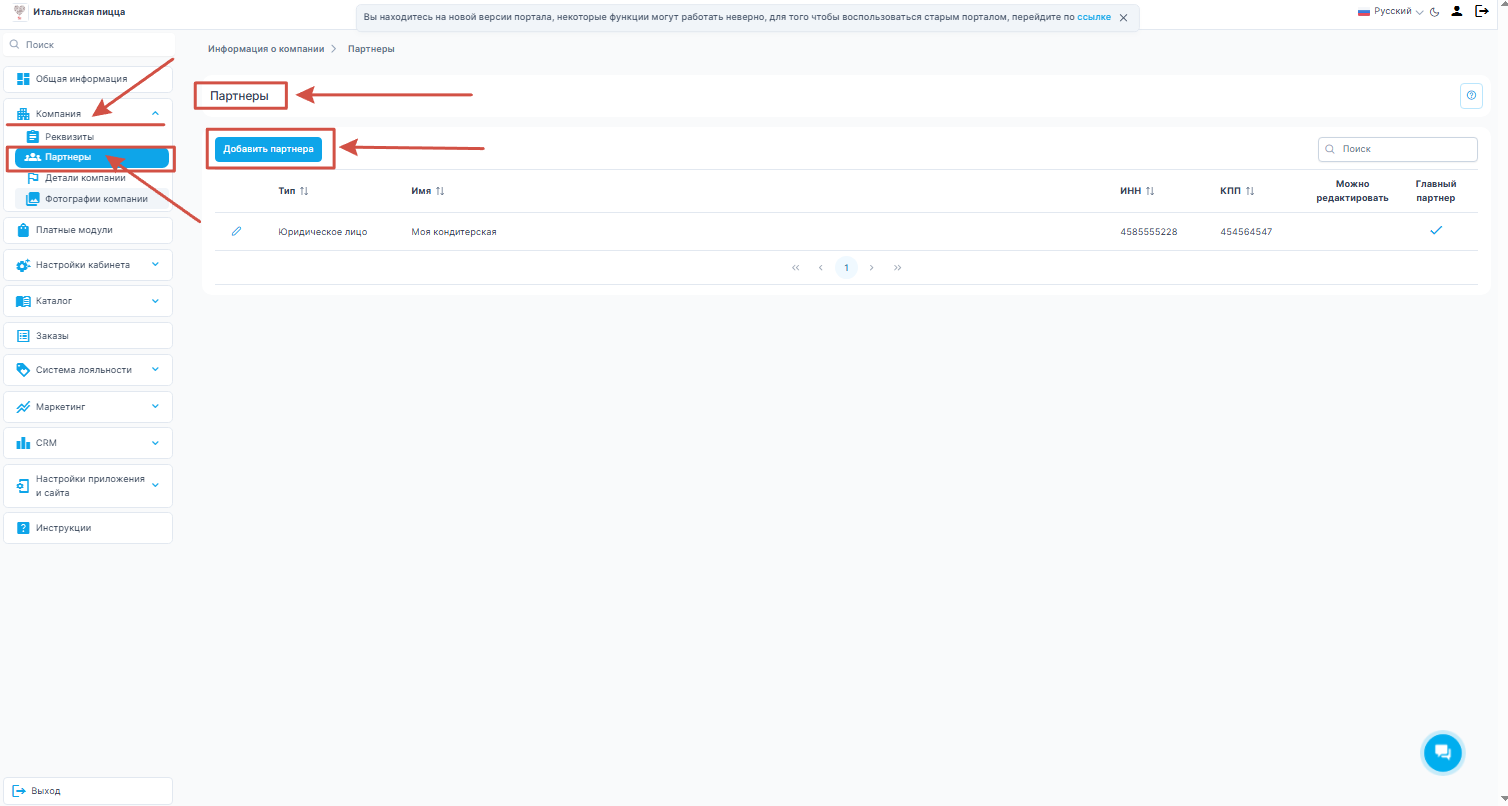Click the Добавить партнера button

pos(268,149)
